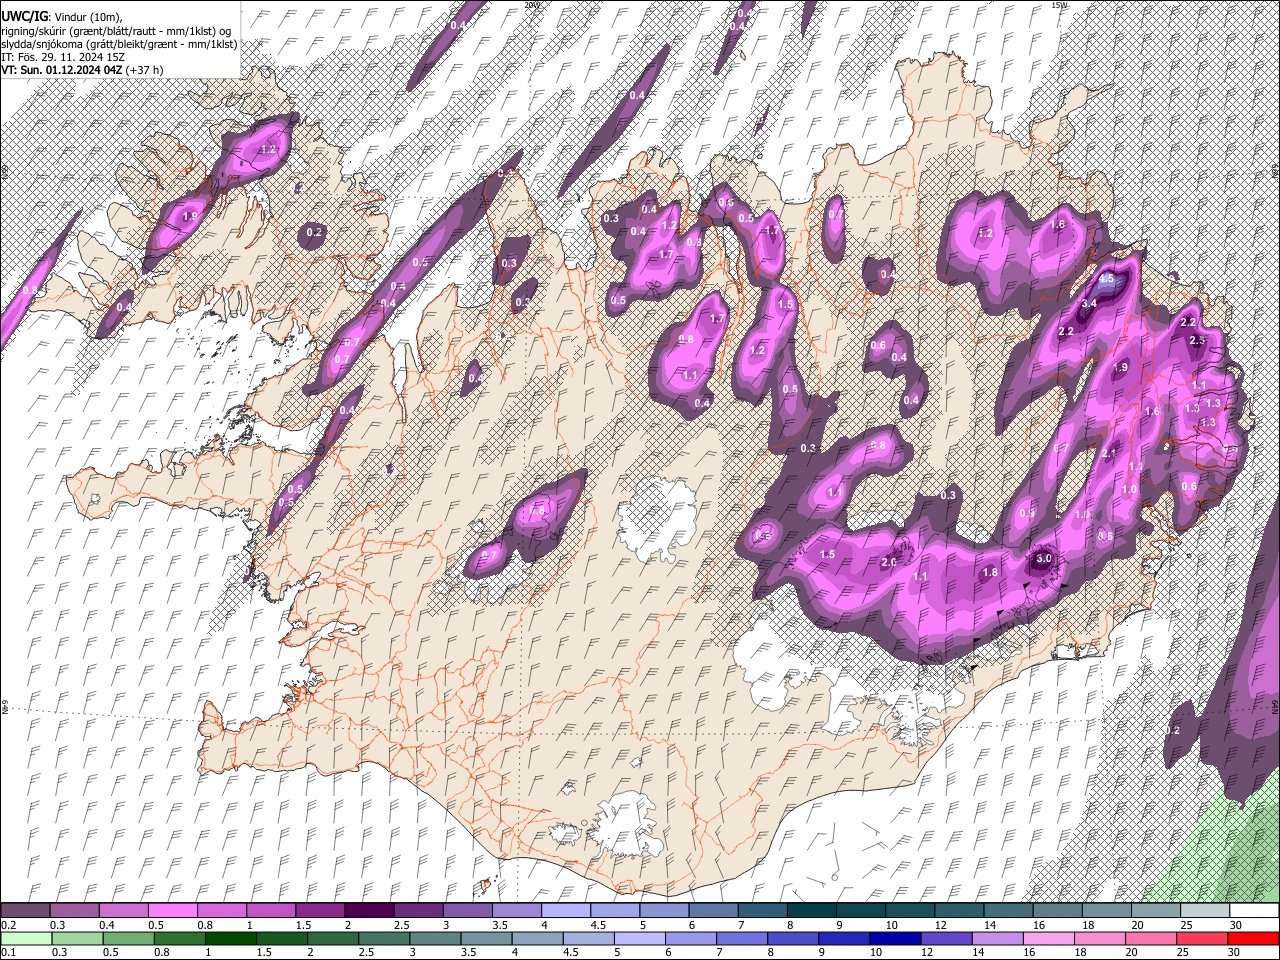Screen dimensions: 1280x960
Task: Pick the darkest purple 2 snow legend swatch
Action: click(369, 910)
